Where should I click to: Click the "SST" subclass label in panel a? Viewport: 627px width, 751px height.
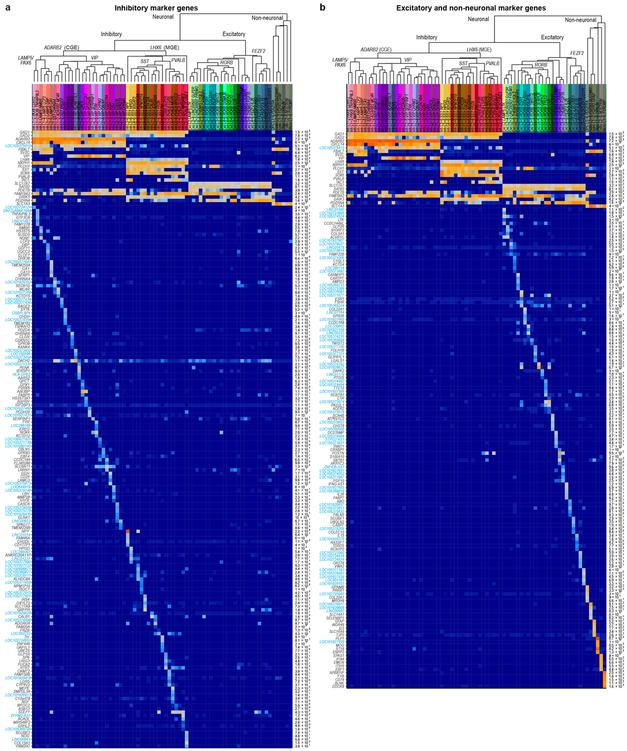tap(145, 61)
